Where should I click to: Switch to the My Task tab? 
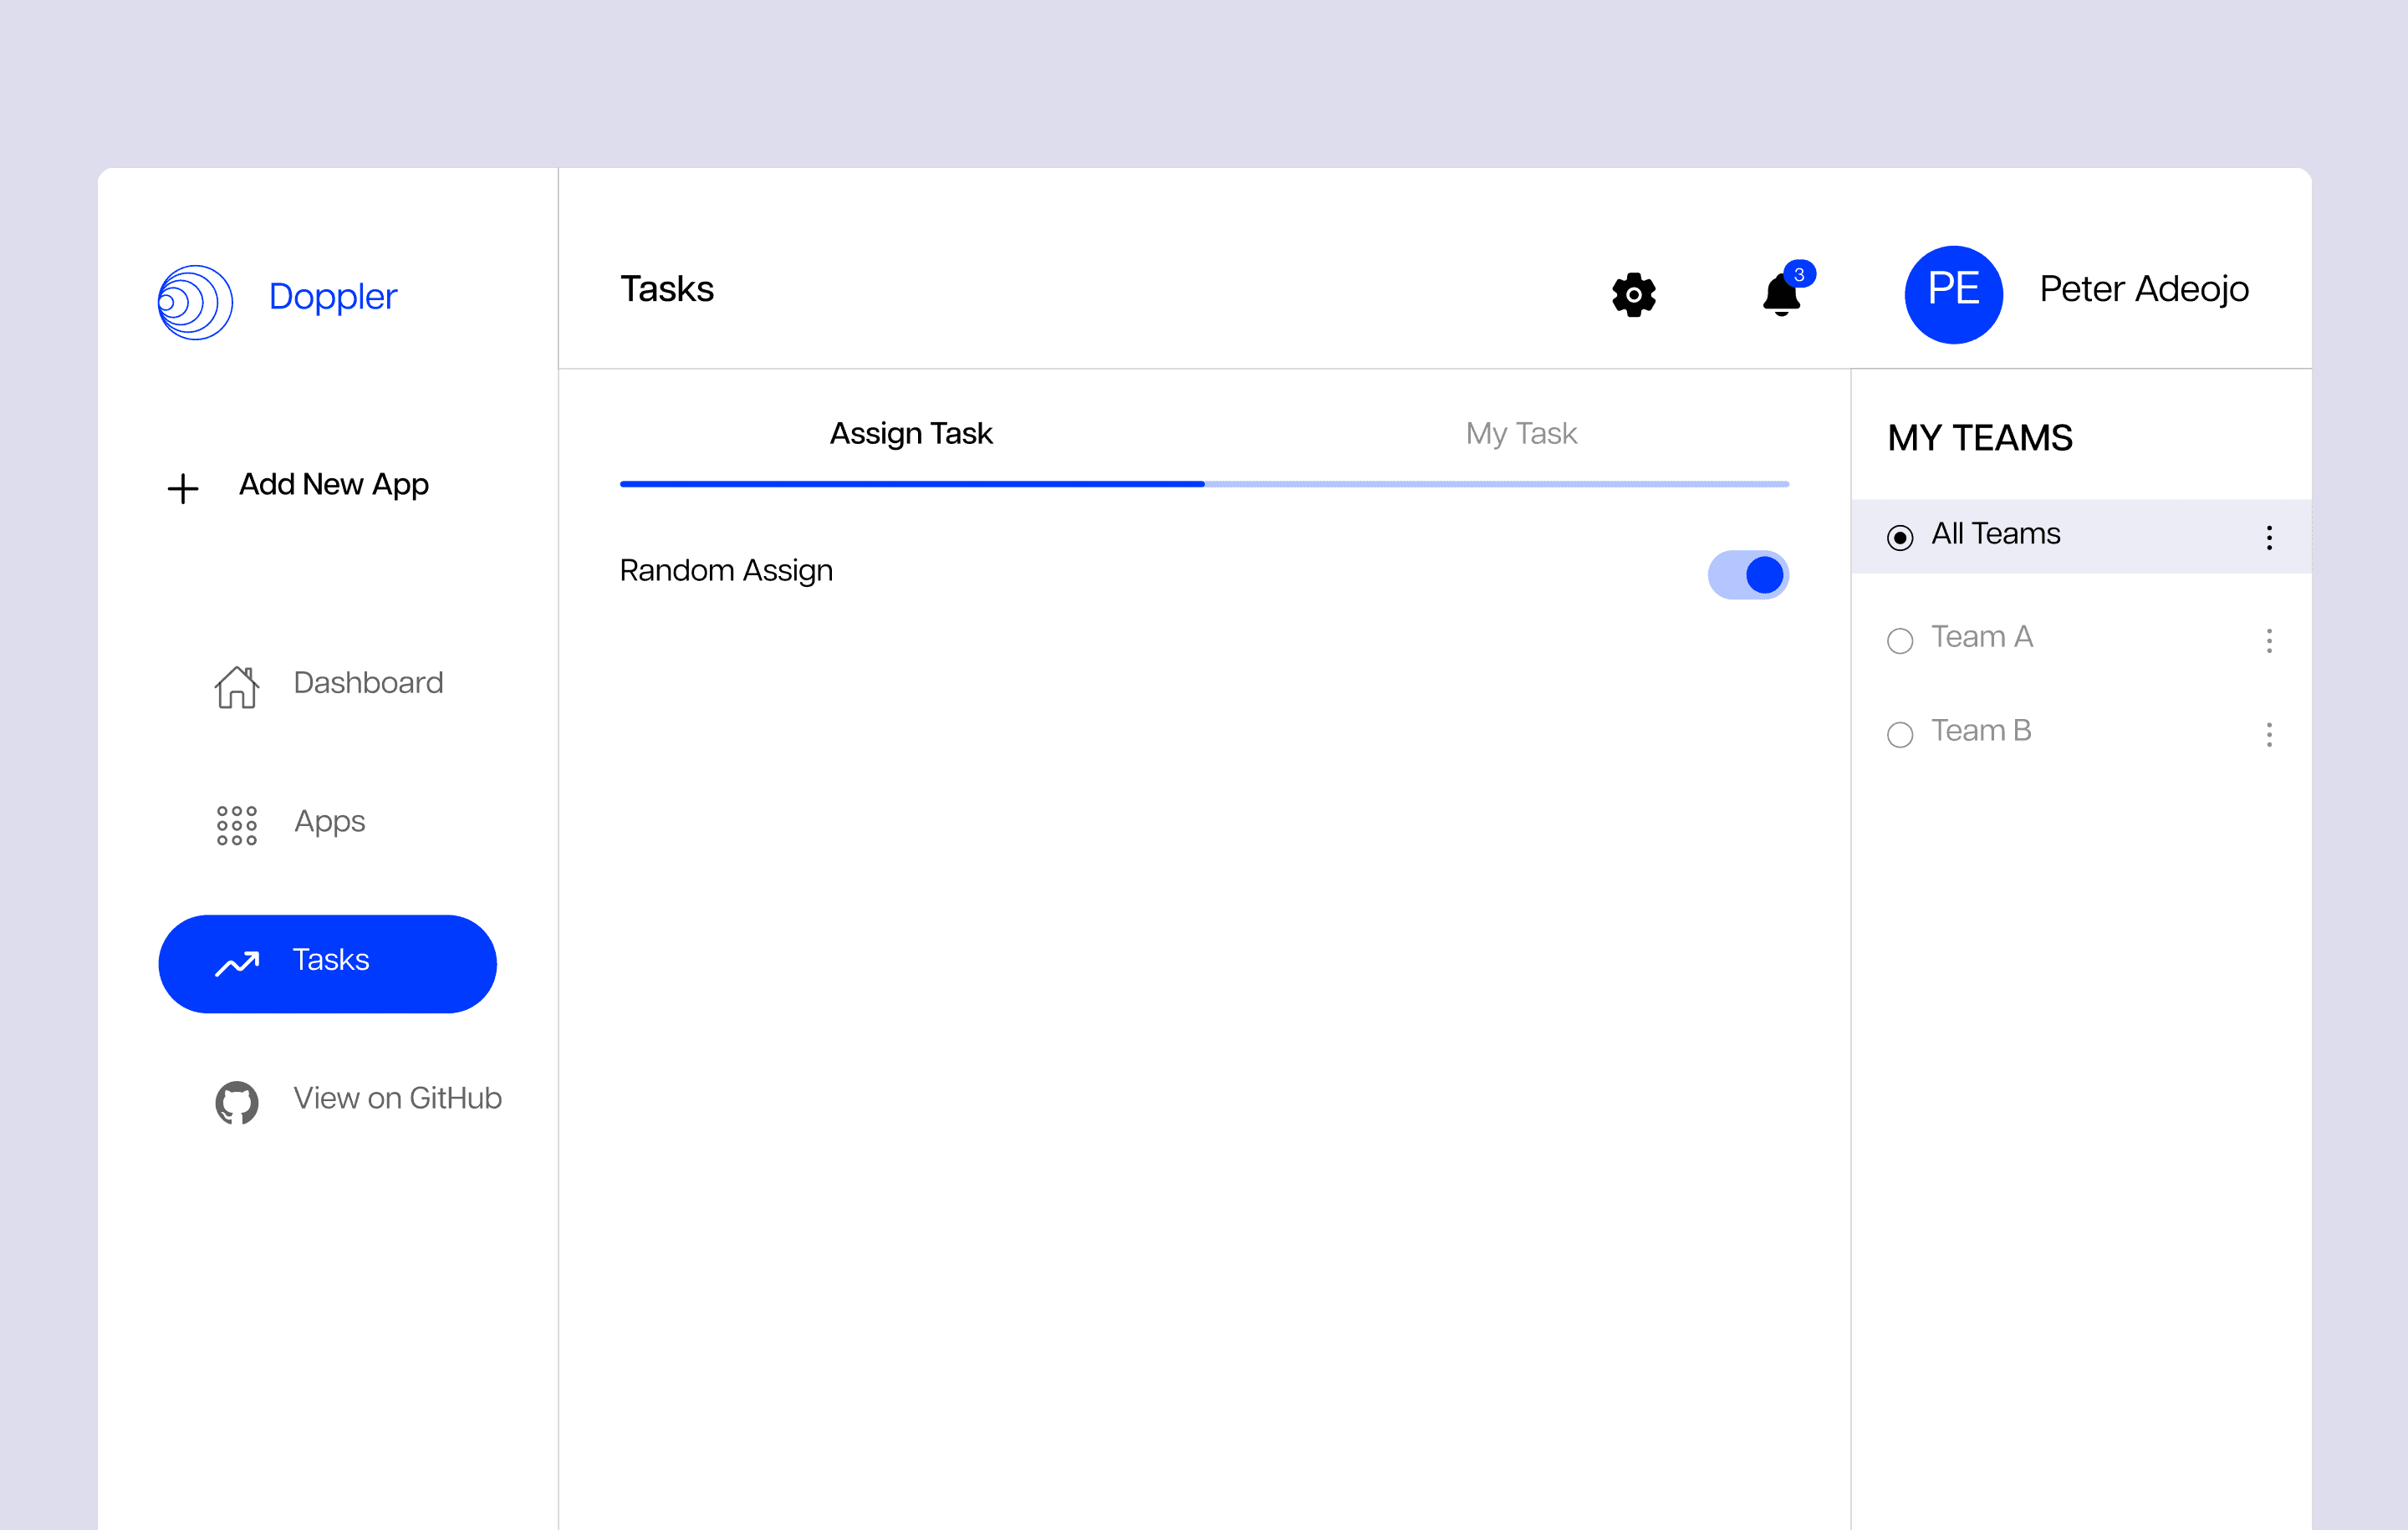(1520, 433)
